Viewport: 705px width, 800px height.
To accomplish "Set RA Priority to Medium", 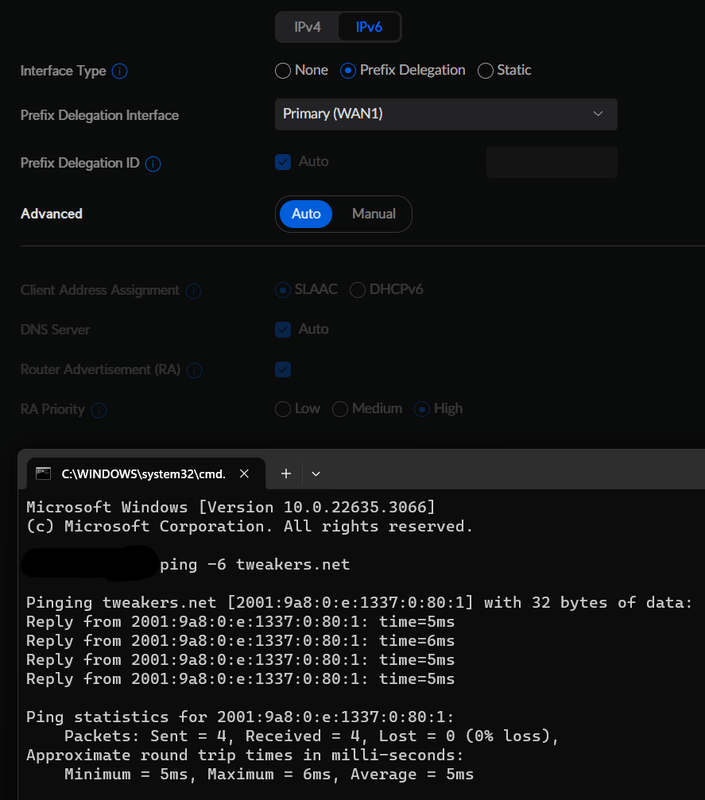I will (x=340, y=409).
